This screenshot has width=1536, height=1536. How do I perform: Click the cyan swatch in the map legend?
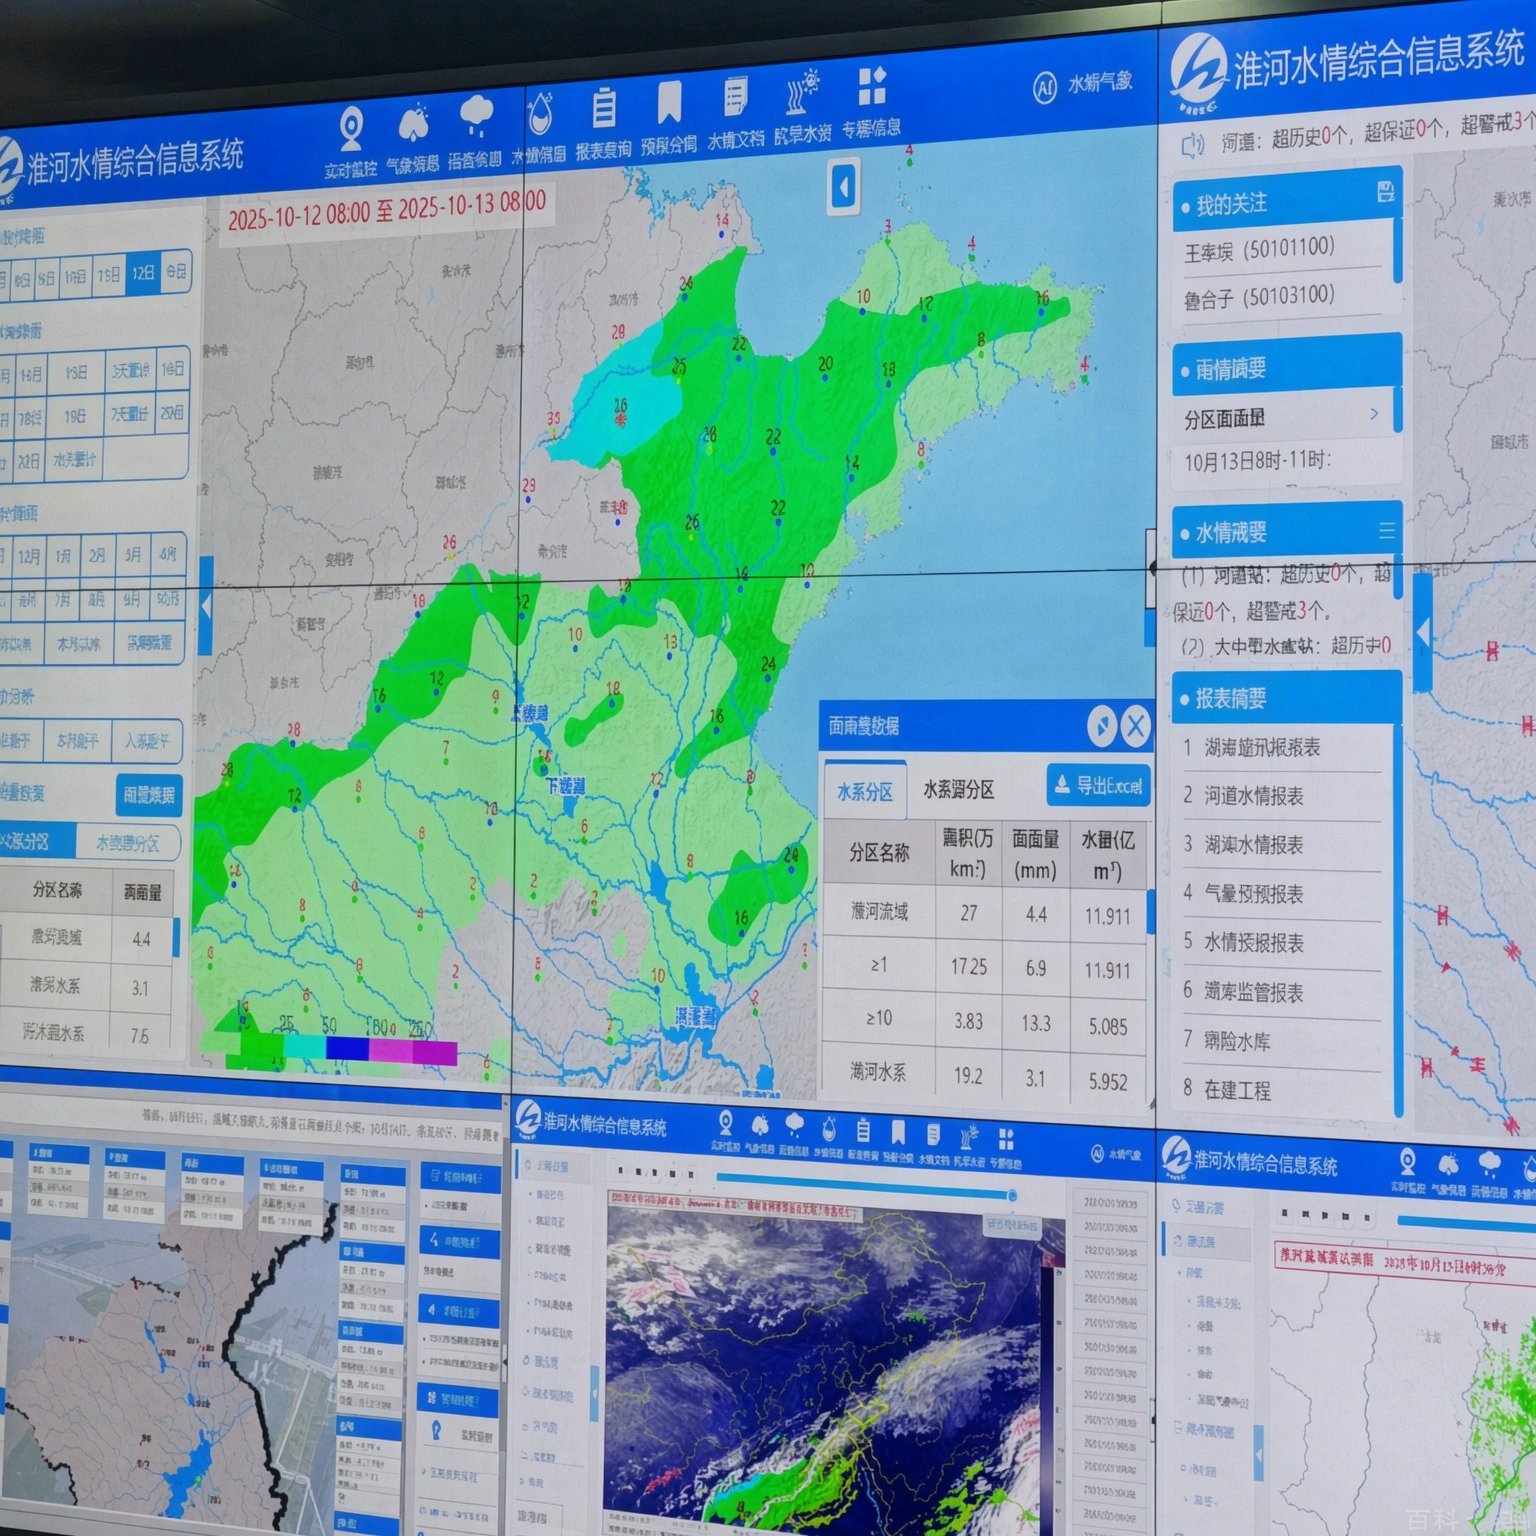[x=306, y=1046]
